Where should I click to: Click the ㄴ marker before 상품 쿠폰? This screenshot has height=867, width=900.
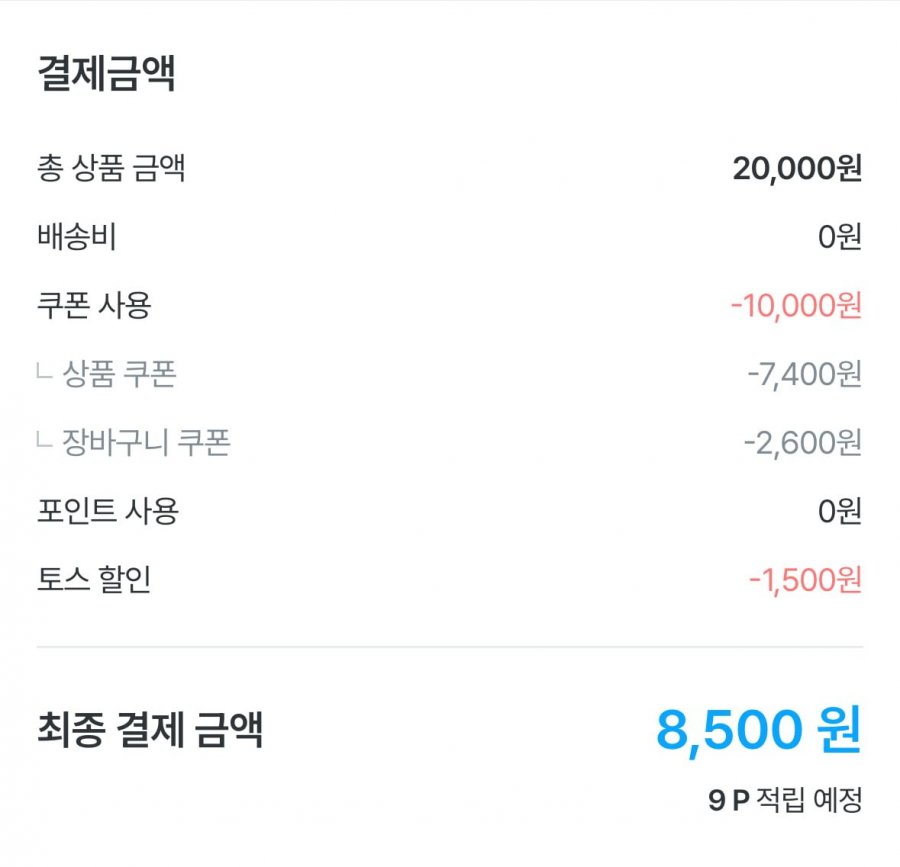[45, 375]
